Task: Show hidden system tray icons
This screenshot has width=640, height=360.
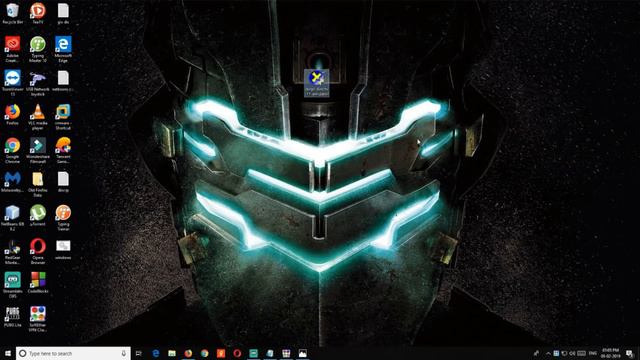Action: tap(548, 353)
